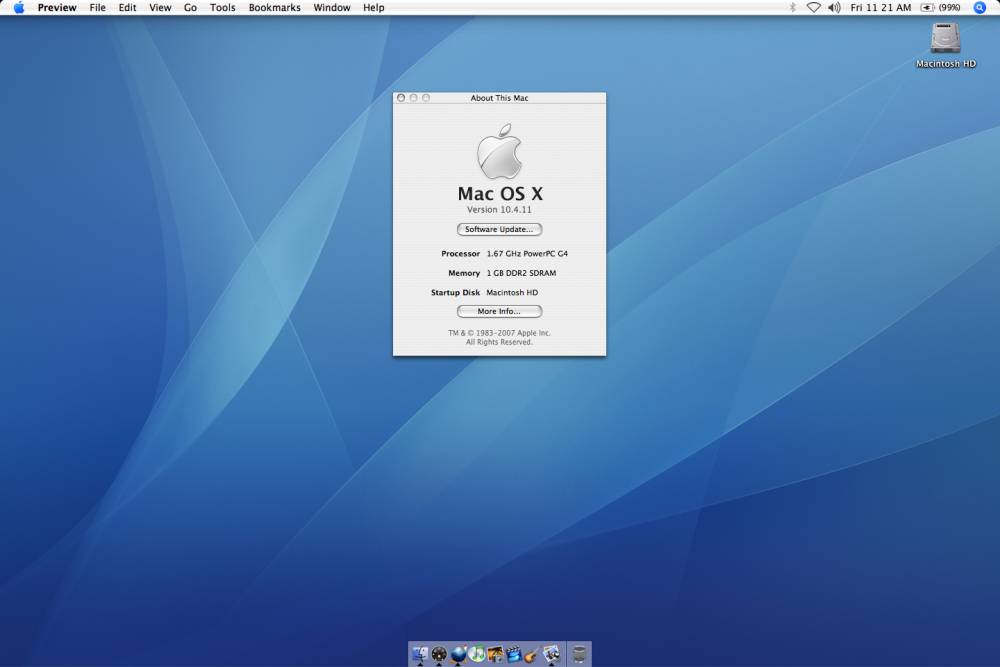The height and width of the screenshot is (667, 1000).
Task: Click the Bluetooth status icon
Action: tap(793, 8)
